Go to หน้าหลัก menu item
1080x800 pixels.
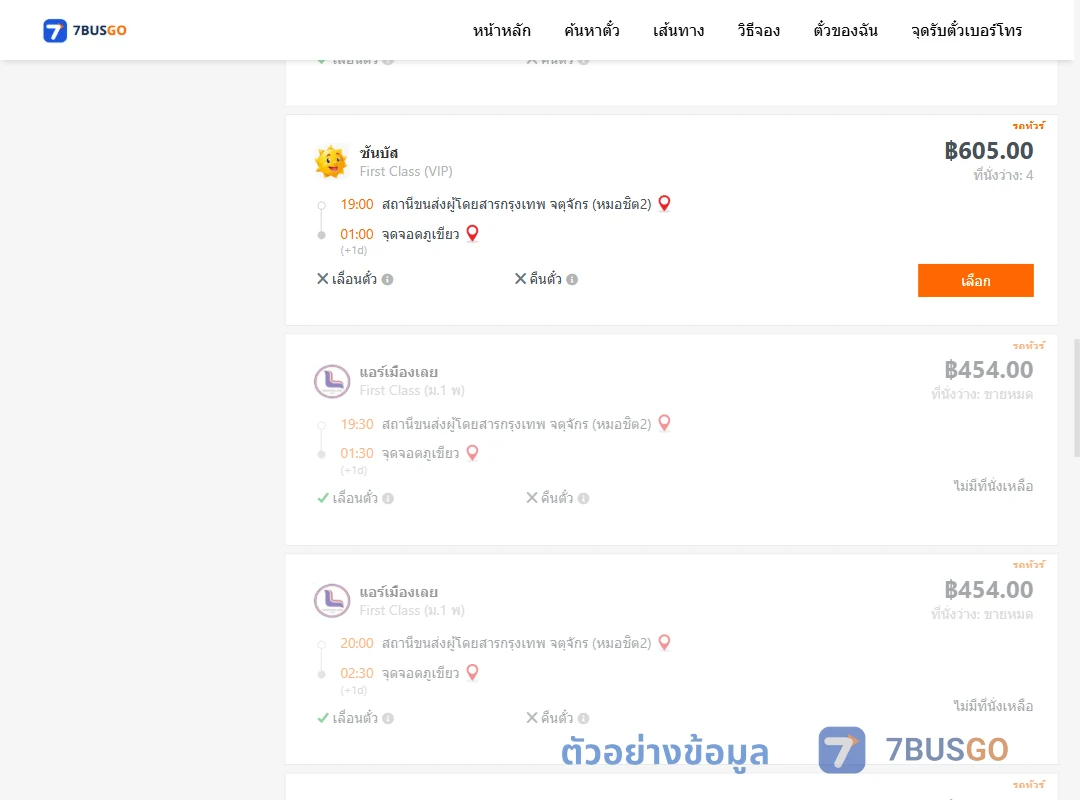(501, 30)
